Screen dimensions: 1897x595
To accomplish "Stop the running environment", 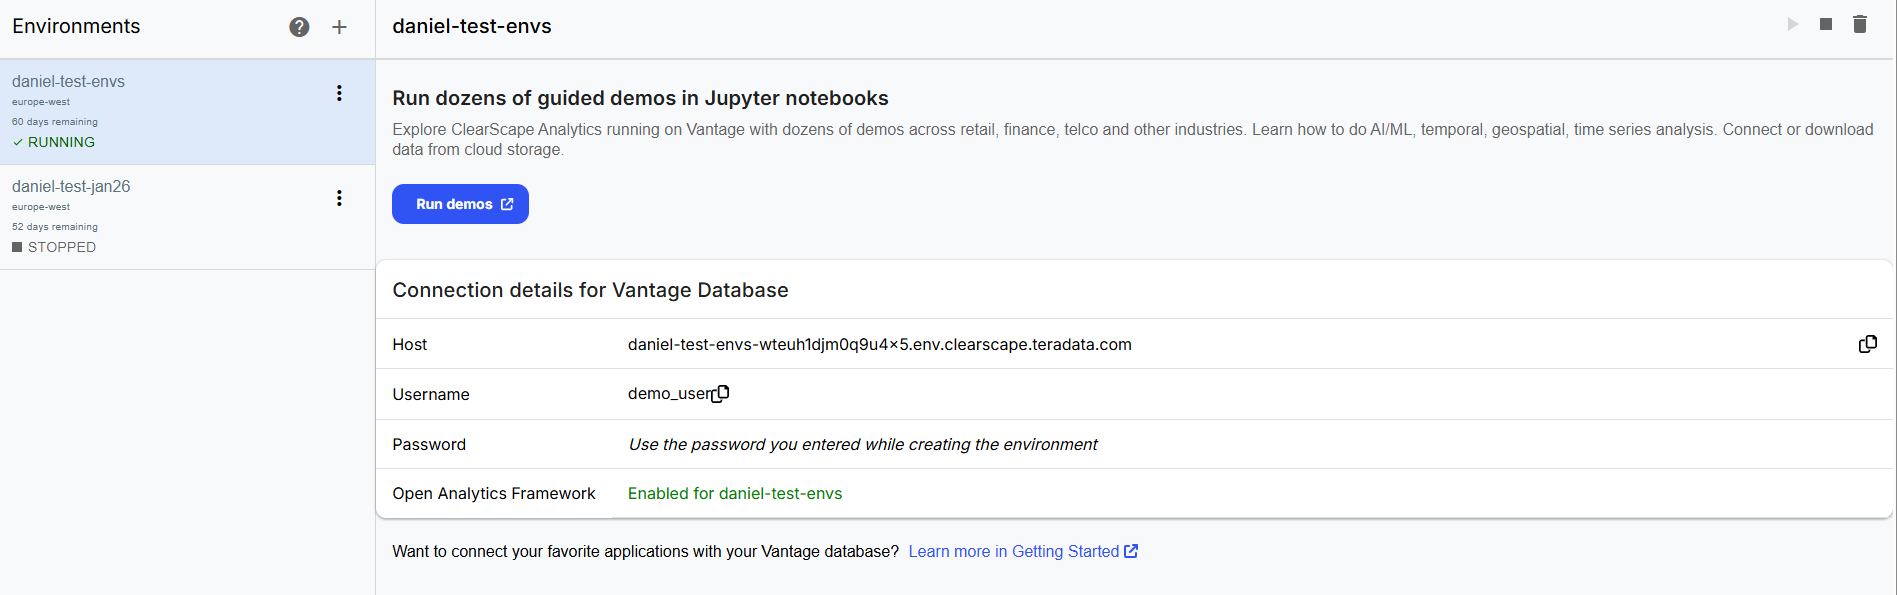I will coord(1826,24).
